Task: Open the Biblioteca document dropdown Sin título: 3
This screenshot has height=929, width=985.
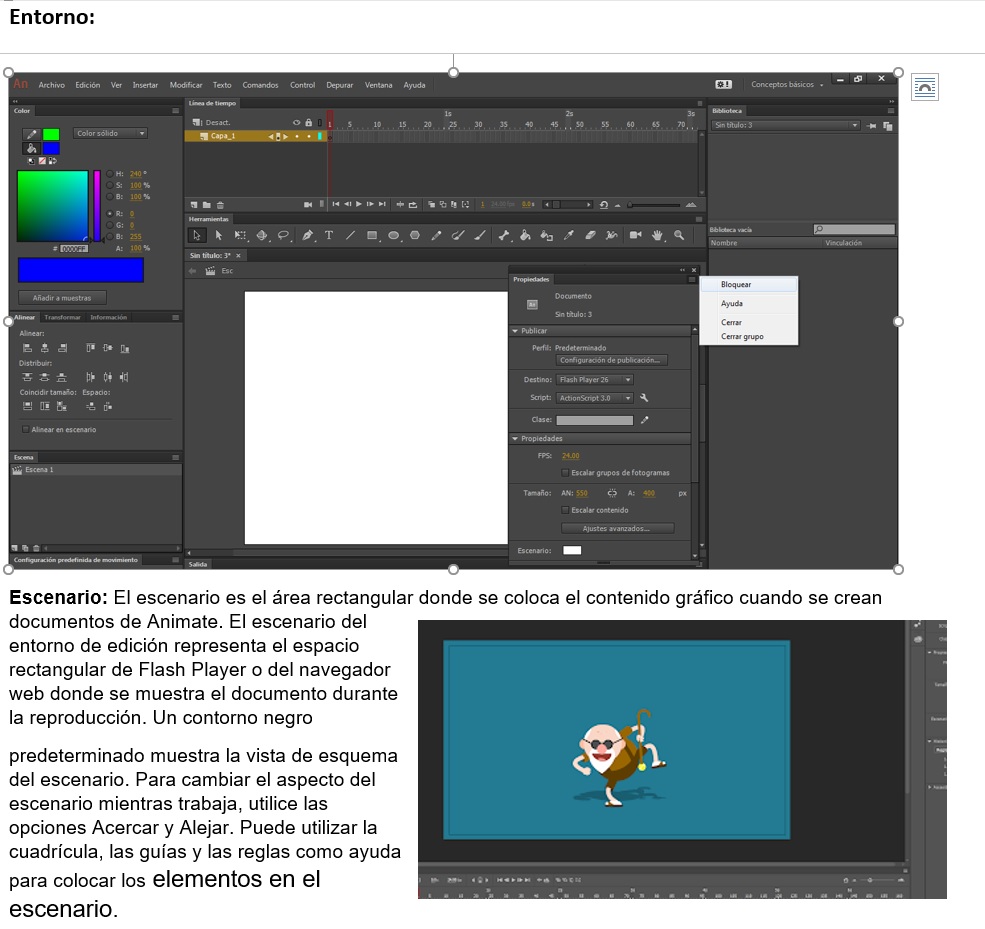Action: point(785,125)
